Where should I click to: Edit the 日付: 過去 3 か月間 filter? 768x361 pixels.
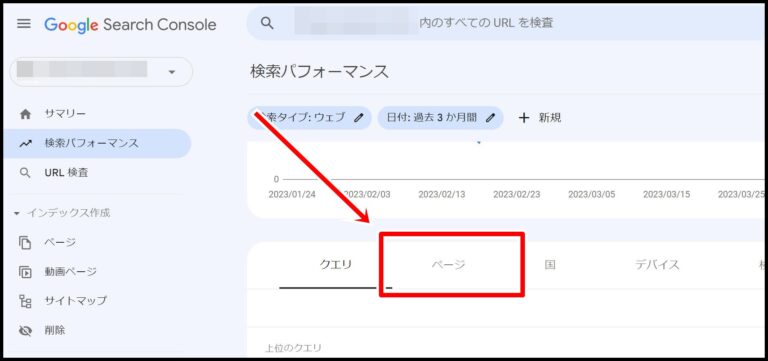[x=440, y=118]
